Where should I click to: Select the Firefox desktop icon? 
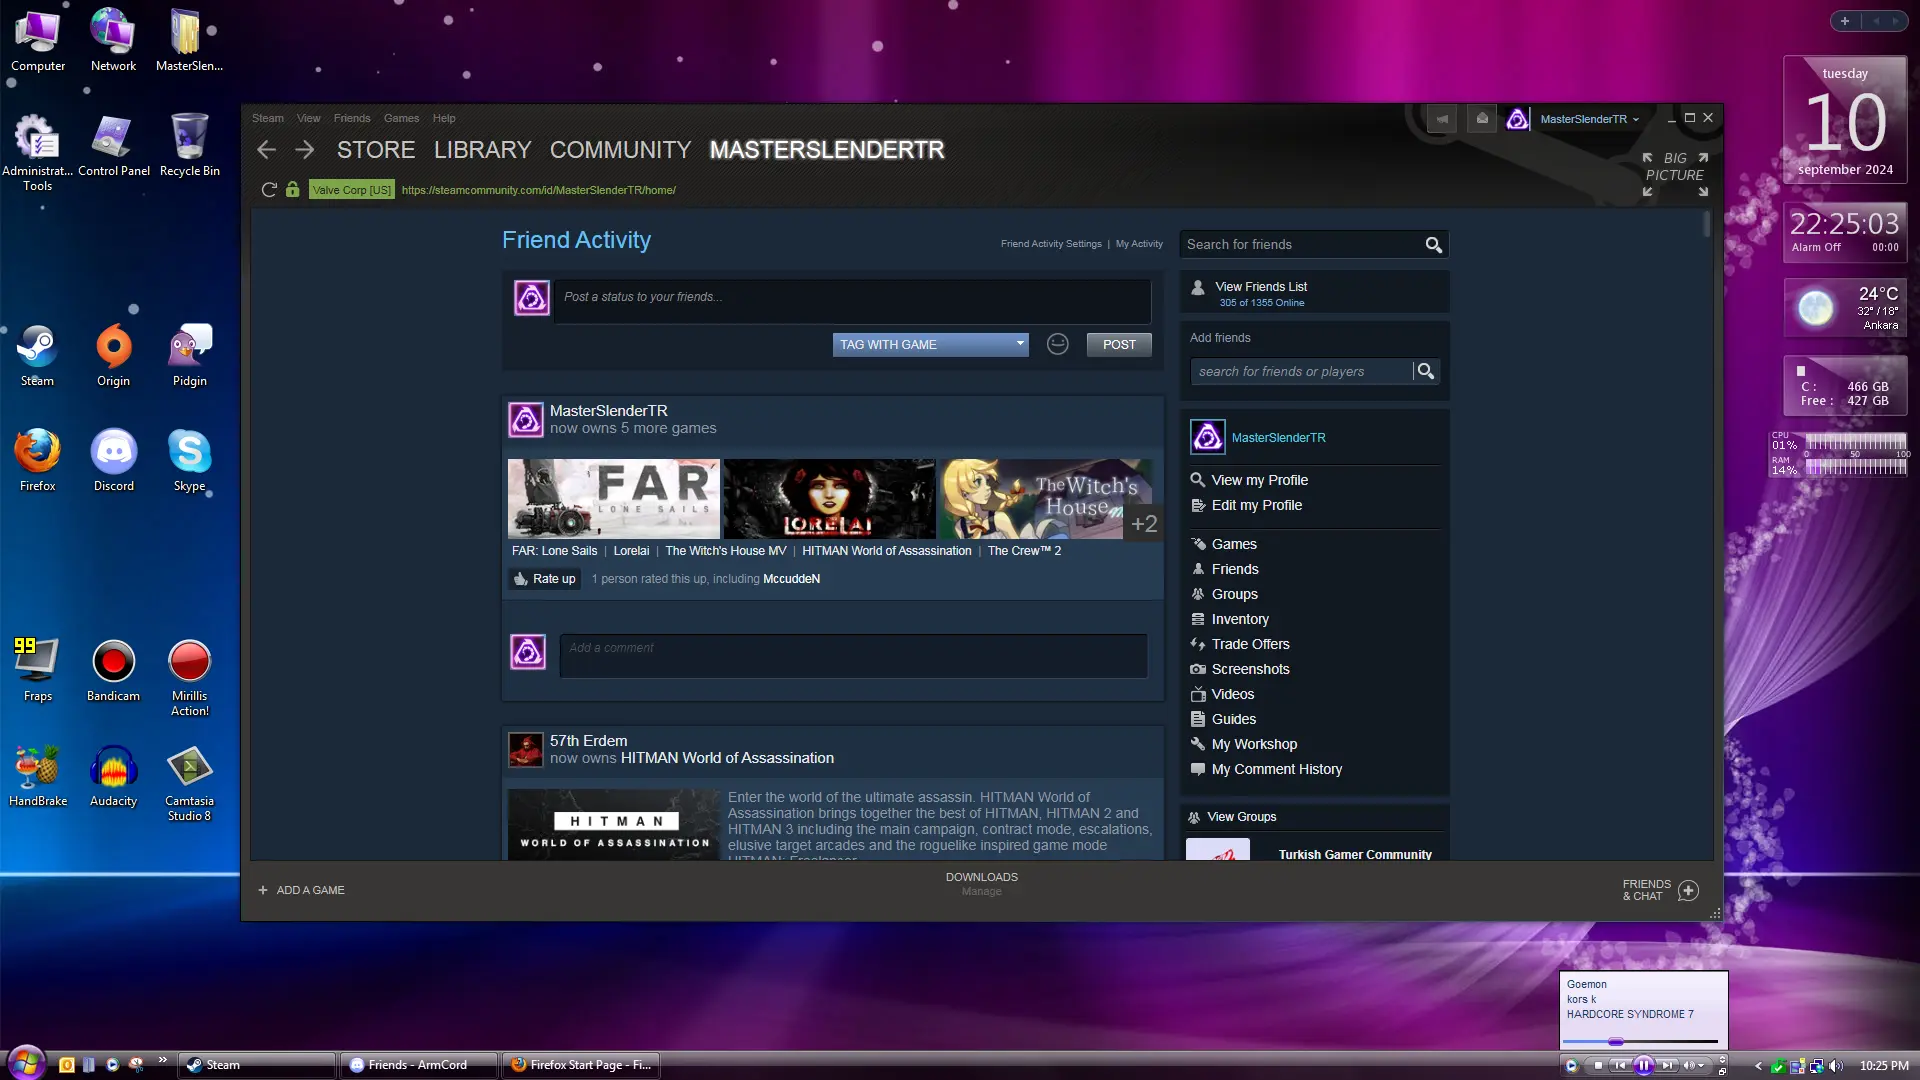[x=38, y=461]
